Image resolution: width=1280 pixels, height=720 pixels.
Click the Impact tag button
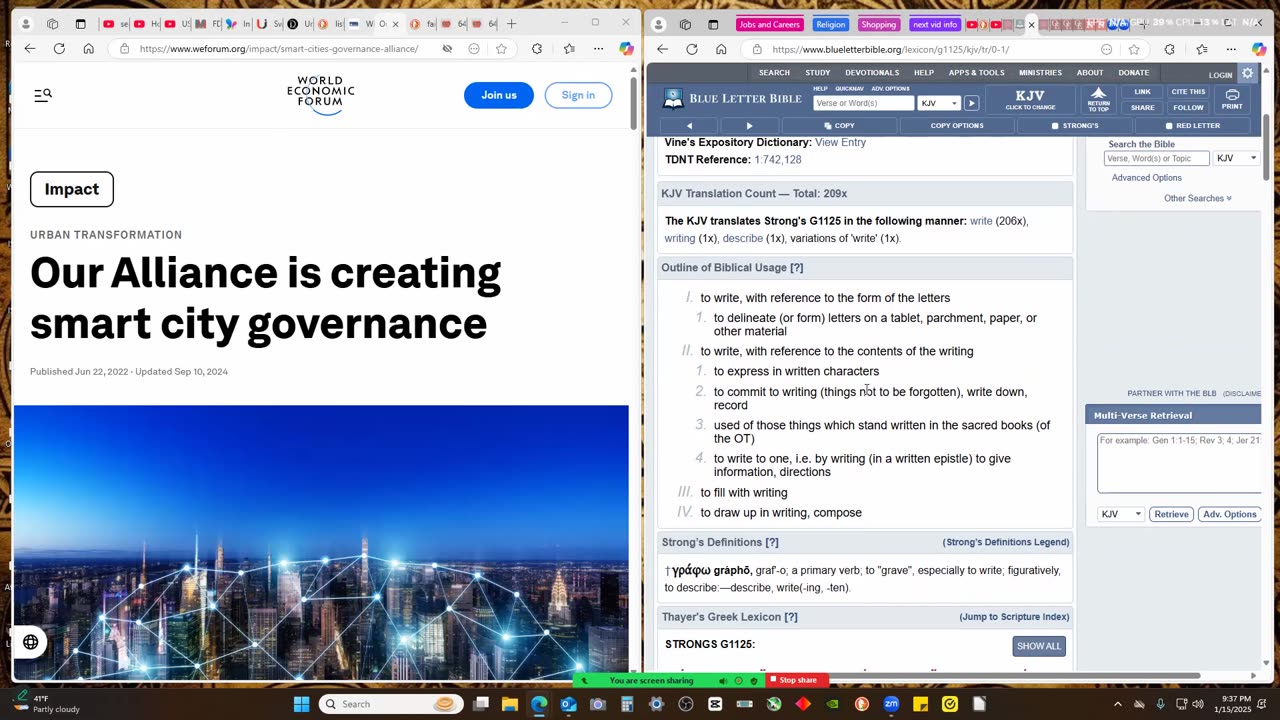(72, 189)
